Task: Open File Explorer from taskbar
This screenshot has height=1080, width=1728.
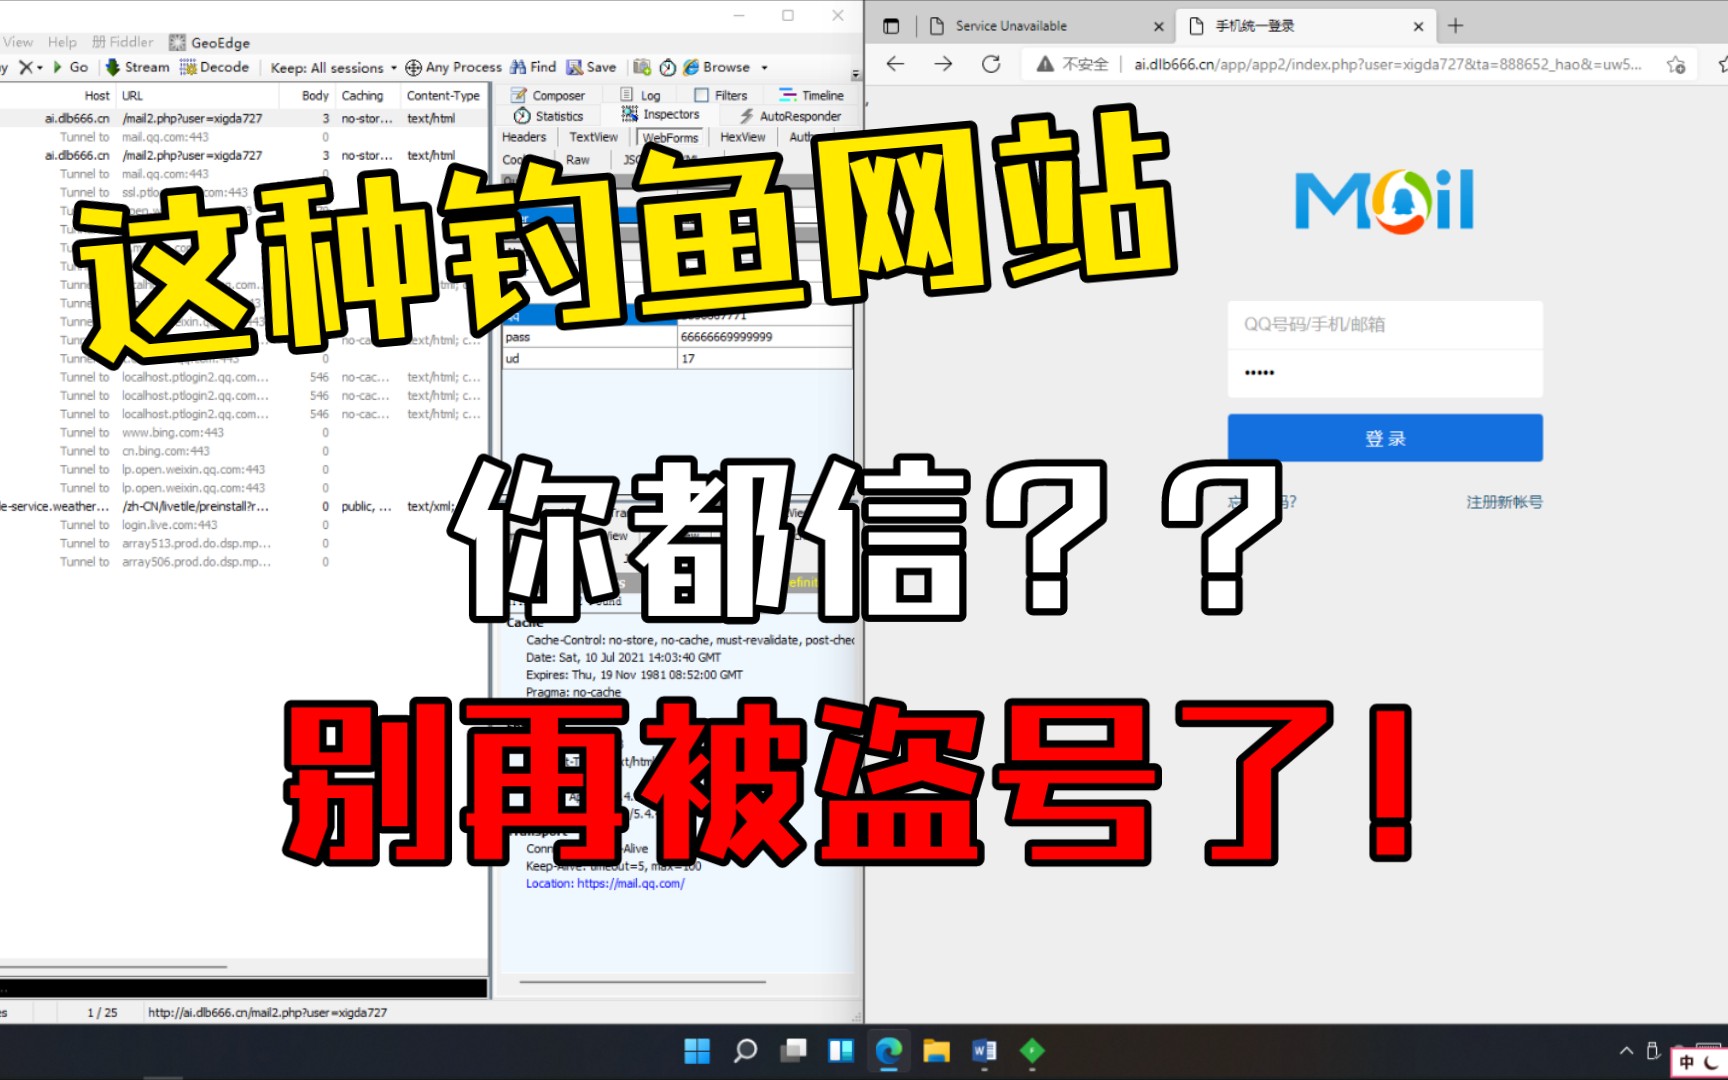Action: click(x=937, y=1051)
